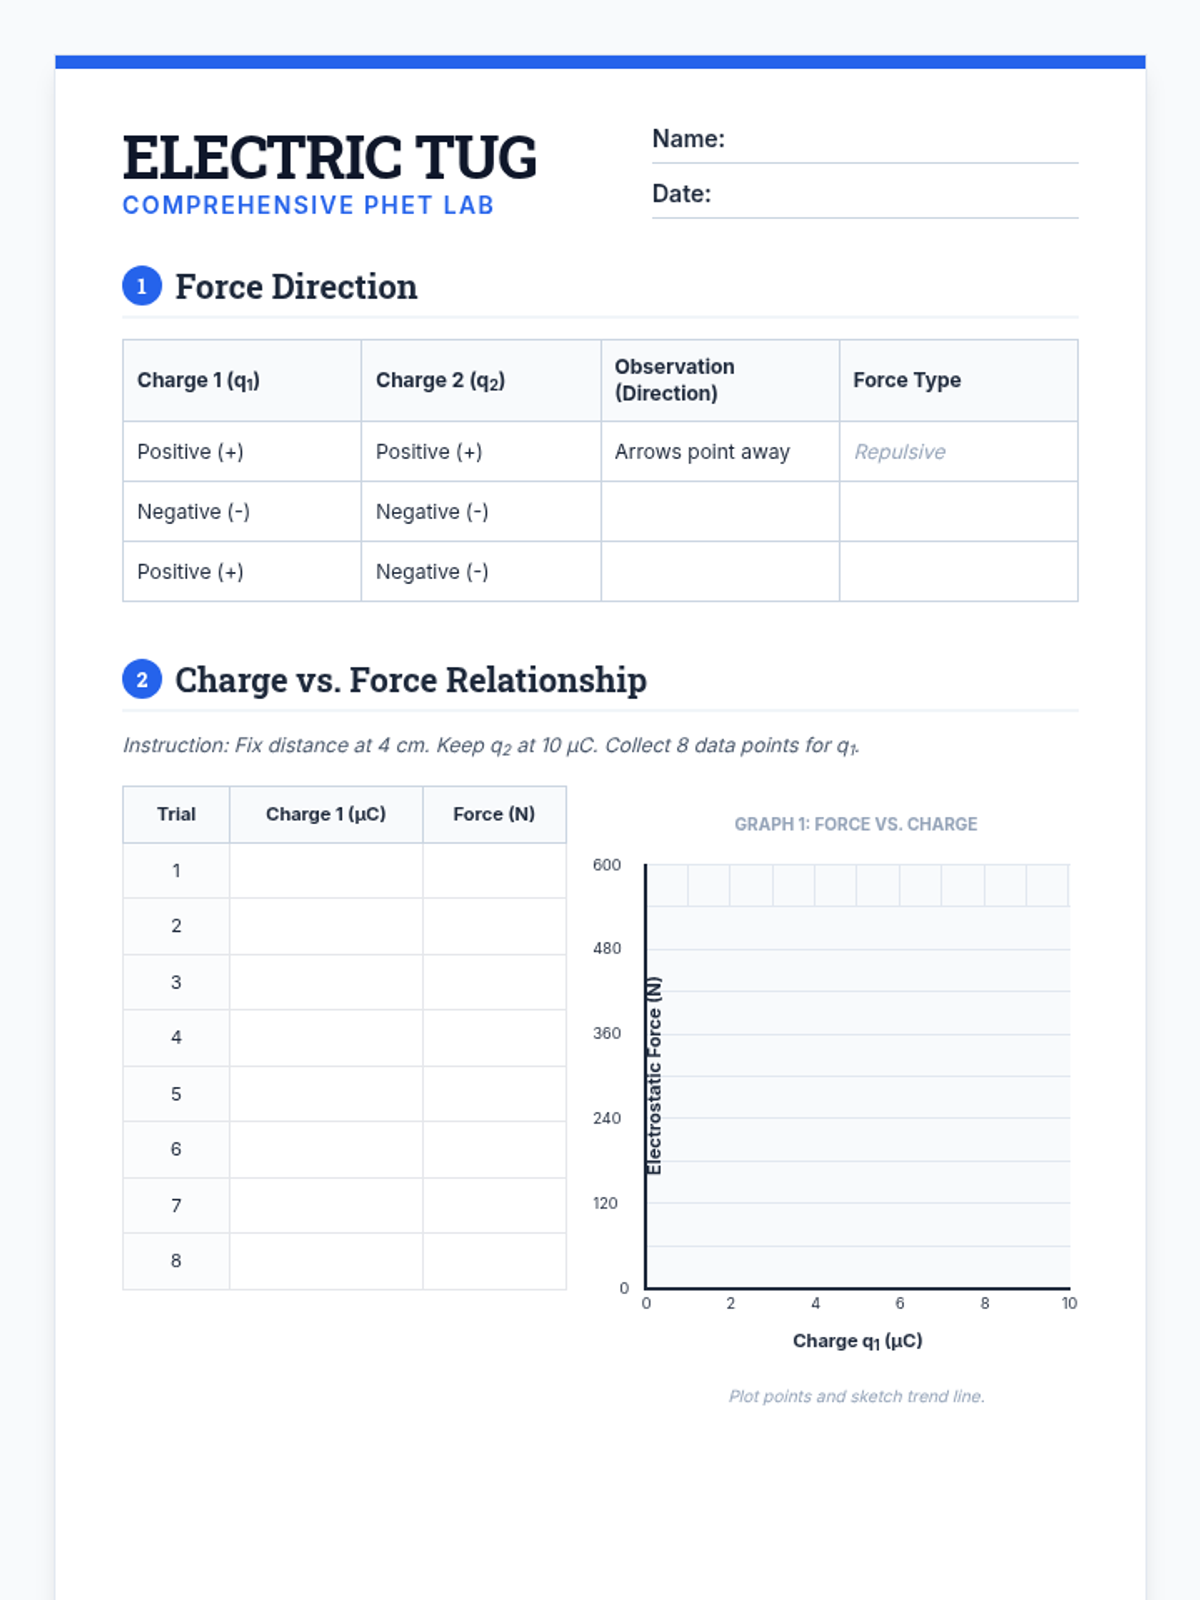
Task: Click the 'Comprehensive PhET Lab' subtitle
Action: point(308,205)
